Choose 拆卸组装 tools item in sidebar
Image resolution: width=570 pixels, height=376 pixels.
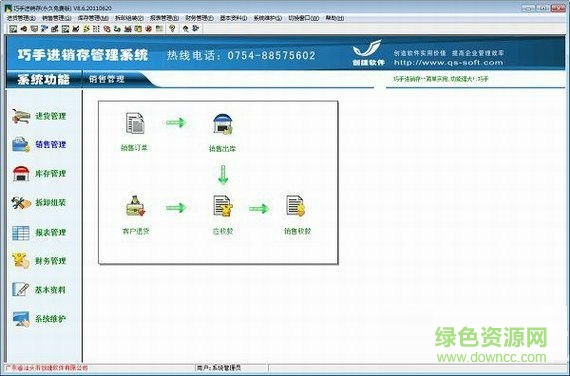(39, 203)
